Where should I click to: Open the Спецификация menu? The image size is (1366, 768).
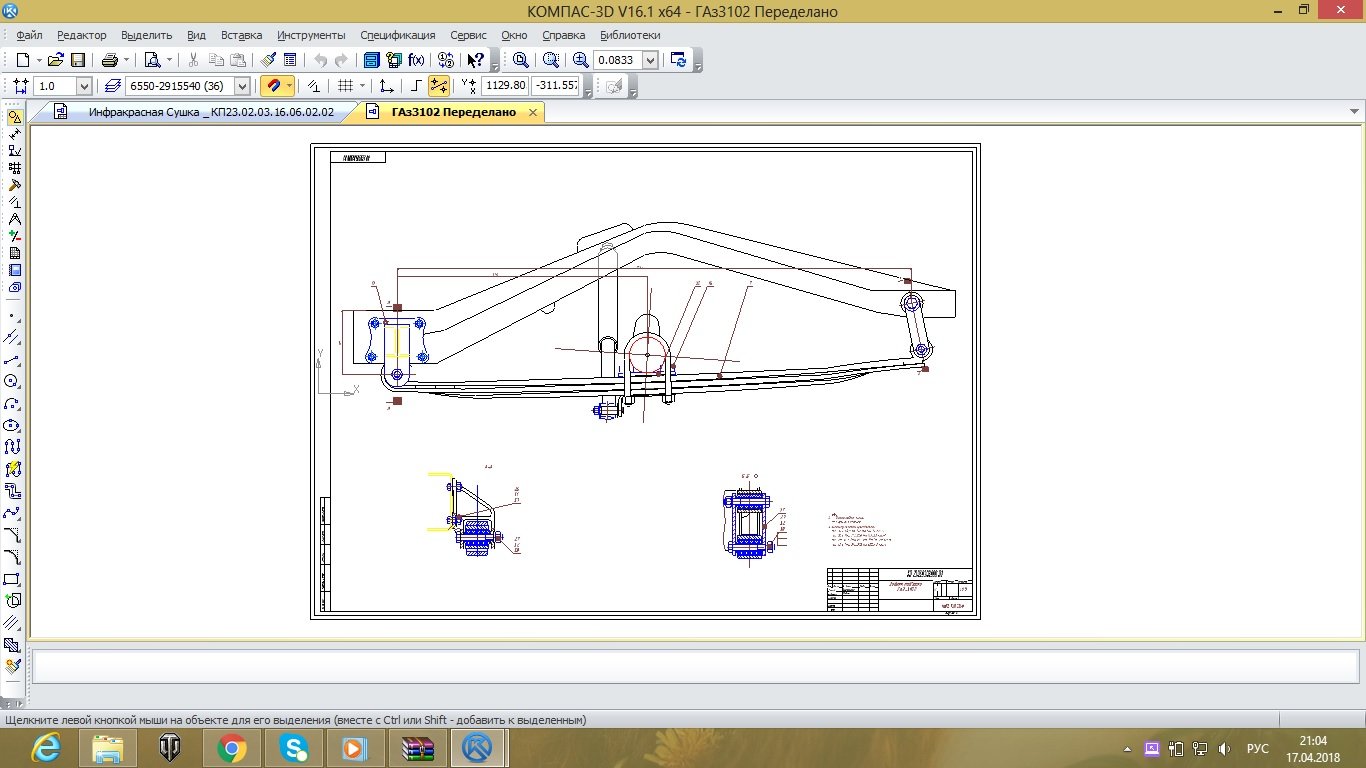[398, 35]
